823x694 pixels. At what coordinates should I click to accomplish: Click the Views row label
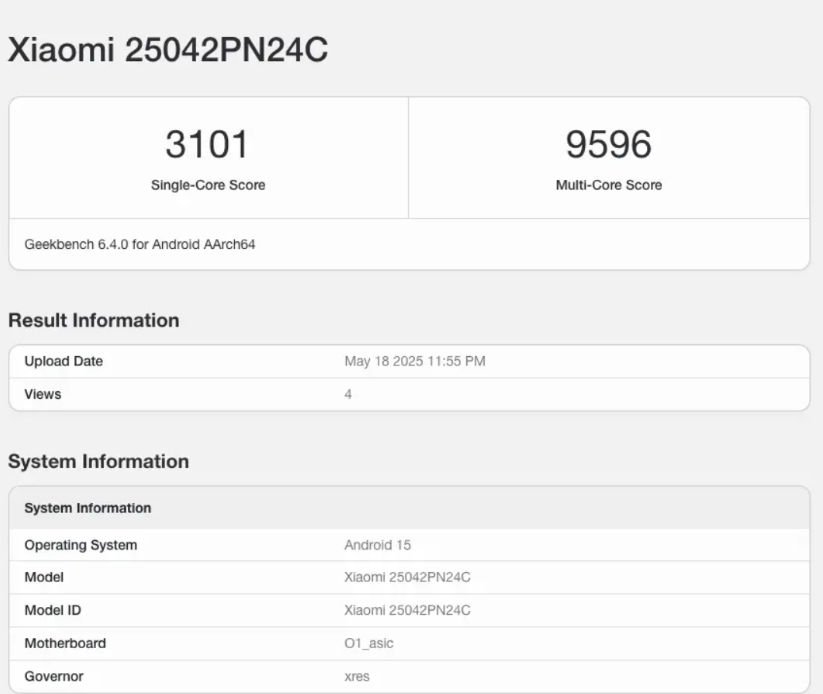tap(43, 394)
